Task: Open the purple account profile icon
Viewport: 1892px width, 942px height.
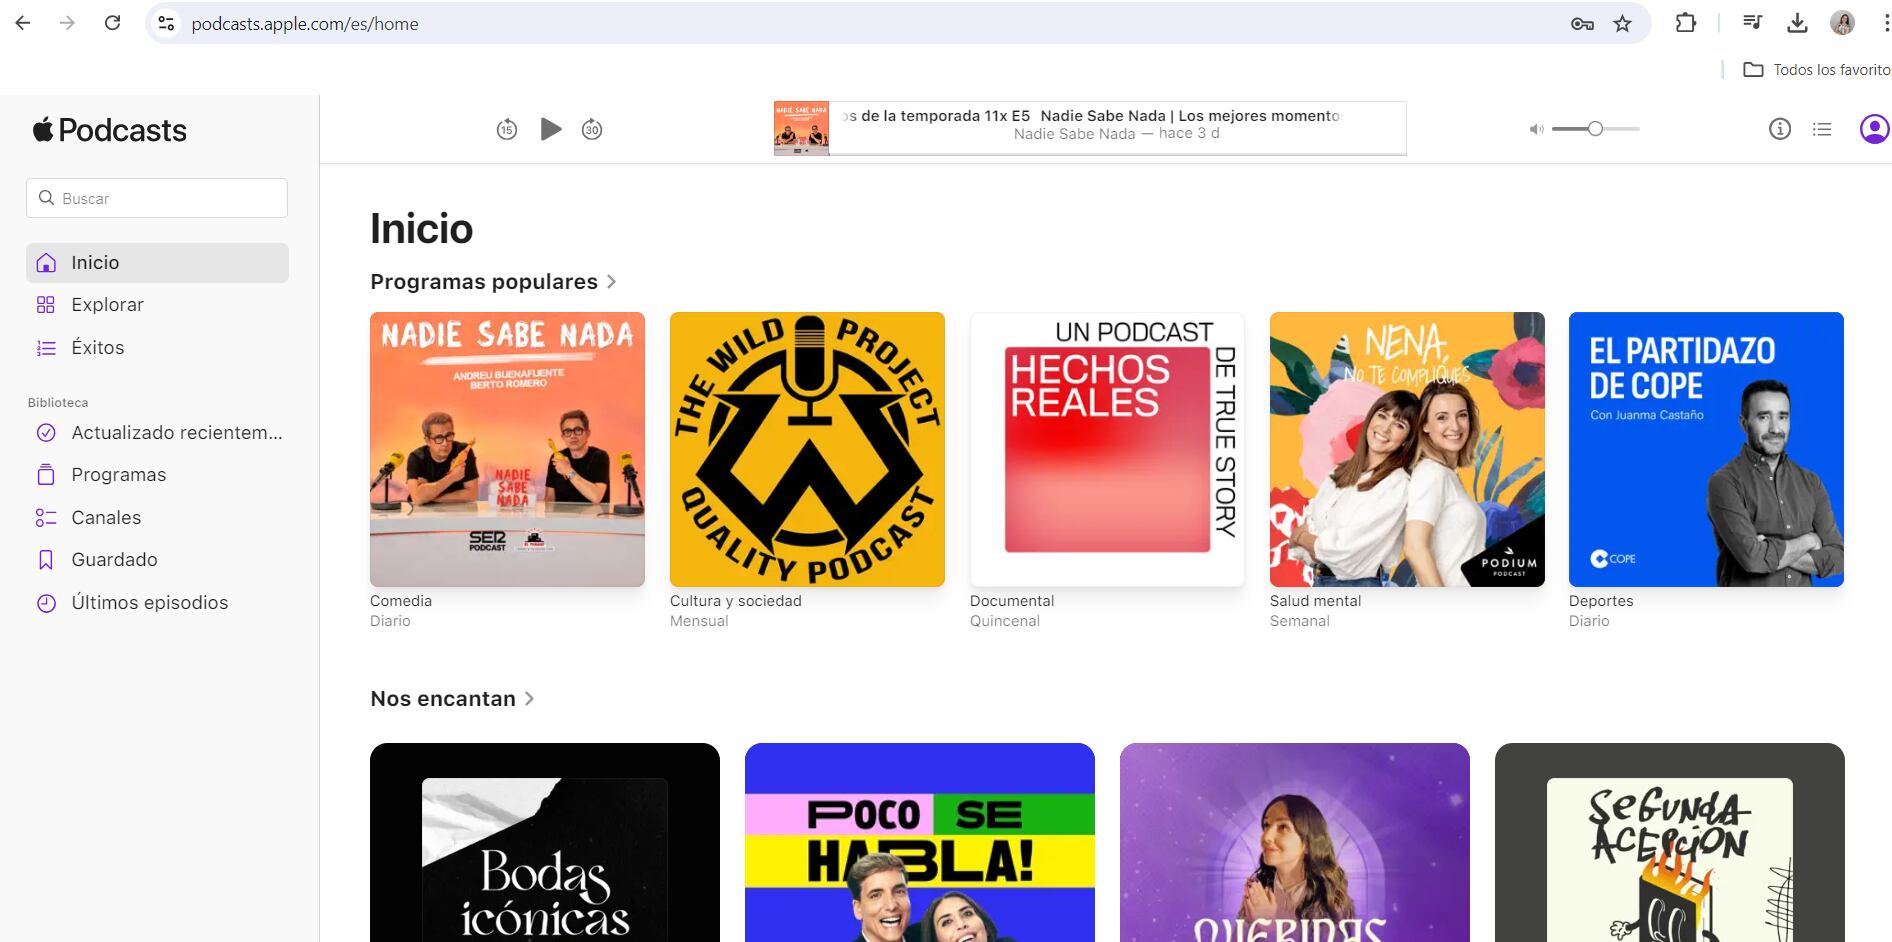Action: (1873, 129)
